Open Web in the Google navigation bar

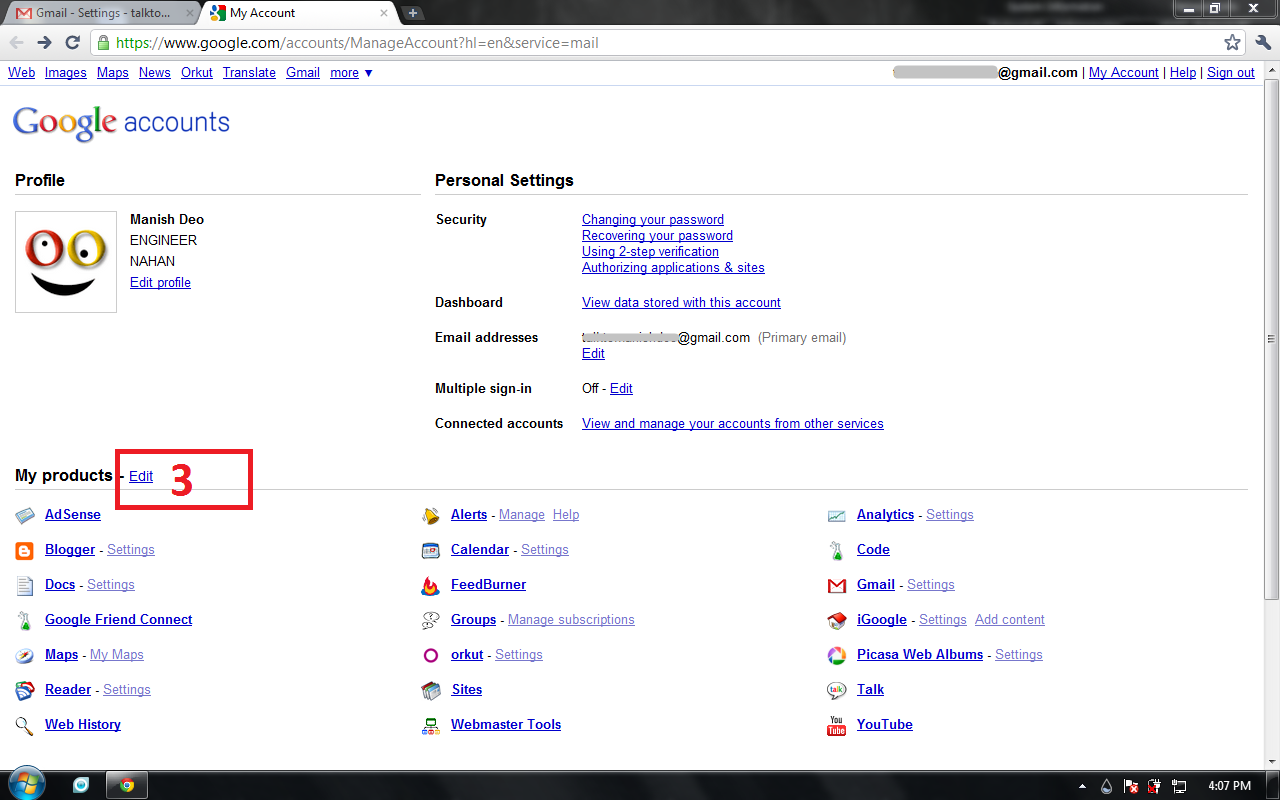(x=21, y=73)
